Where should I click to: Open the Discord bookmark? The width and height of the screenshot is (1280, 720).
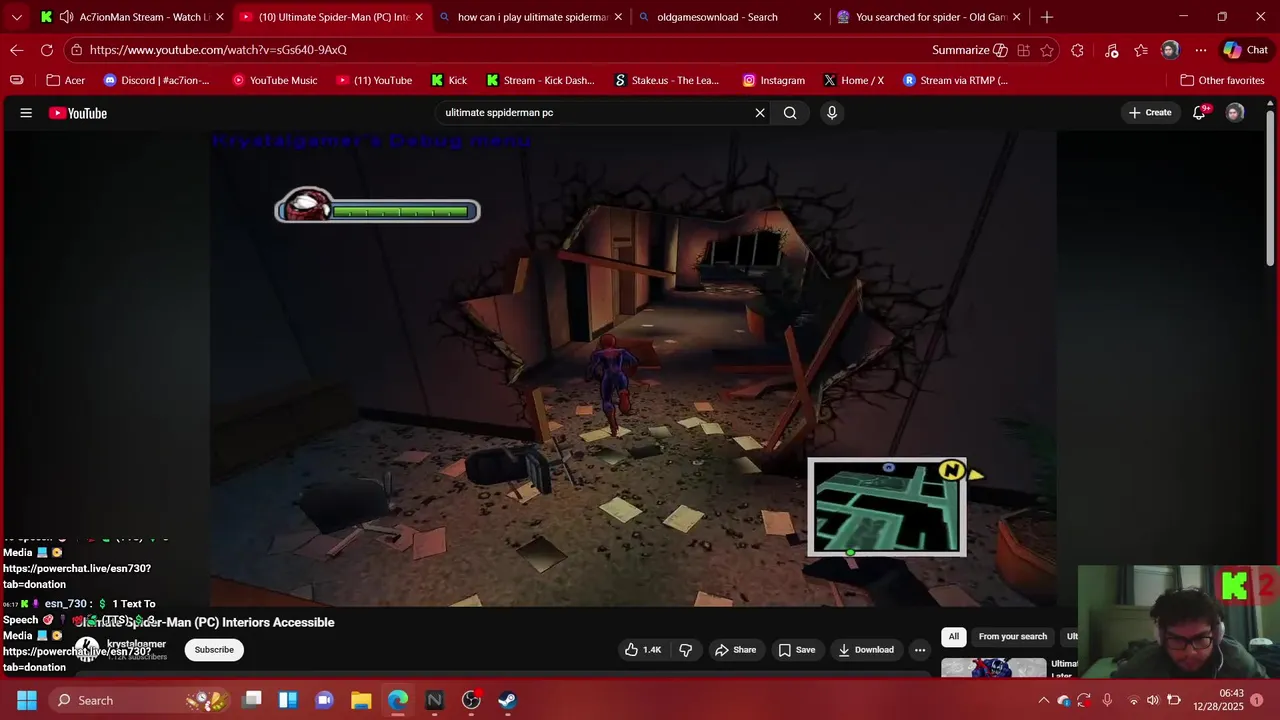point(157,80)
